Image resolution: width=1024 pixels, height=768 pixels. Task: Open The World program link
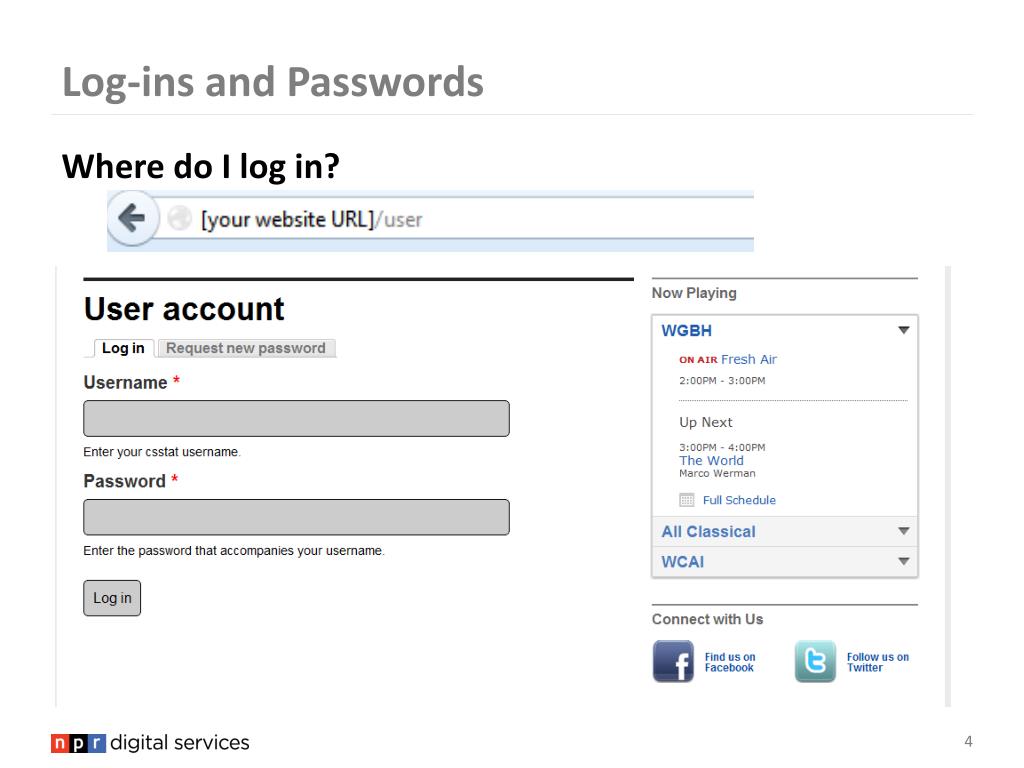(x=711, y=460)
